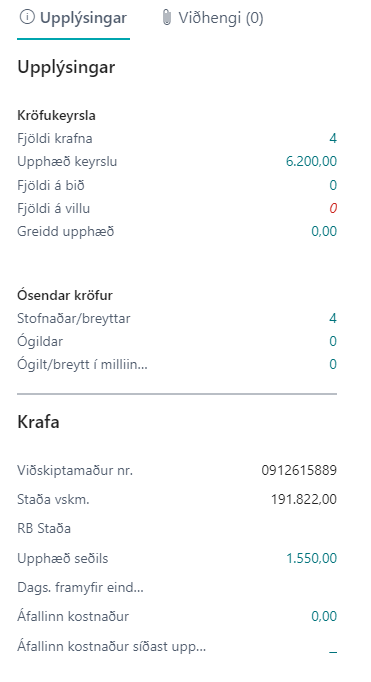This screenshot has width=371, height=682.
Task: Open the Fjöldi krafna value 4
Action: [x=333, y=139]
